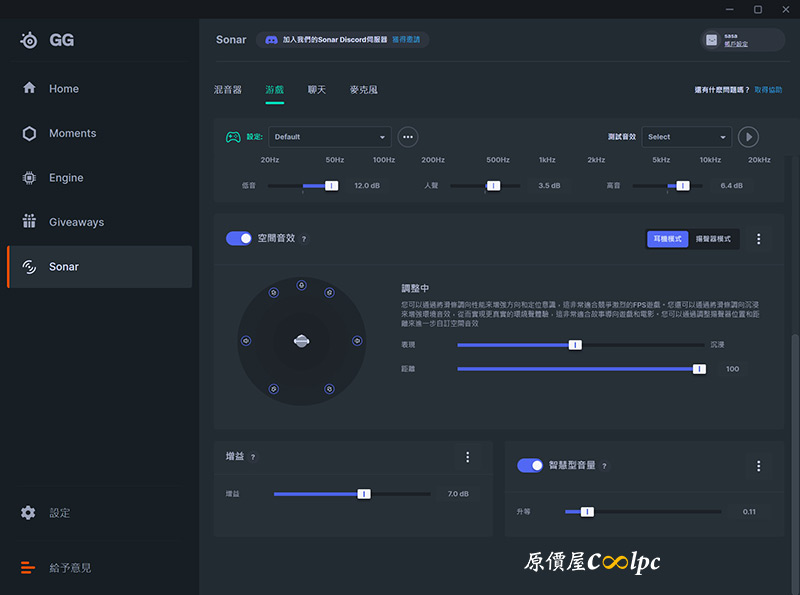This screenshot has width=800, height=595.
Task: Switch to the 混音器 mixer tab
Action: click(228, 90)
